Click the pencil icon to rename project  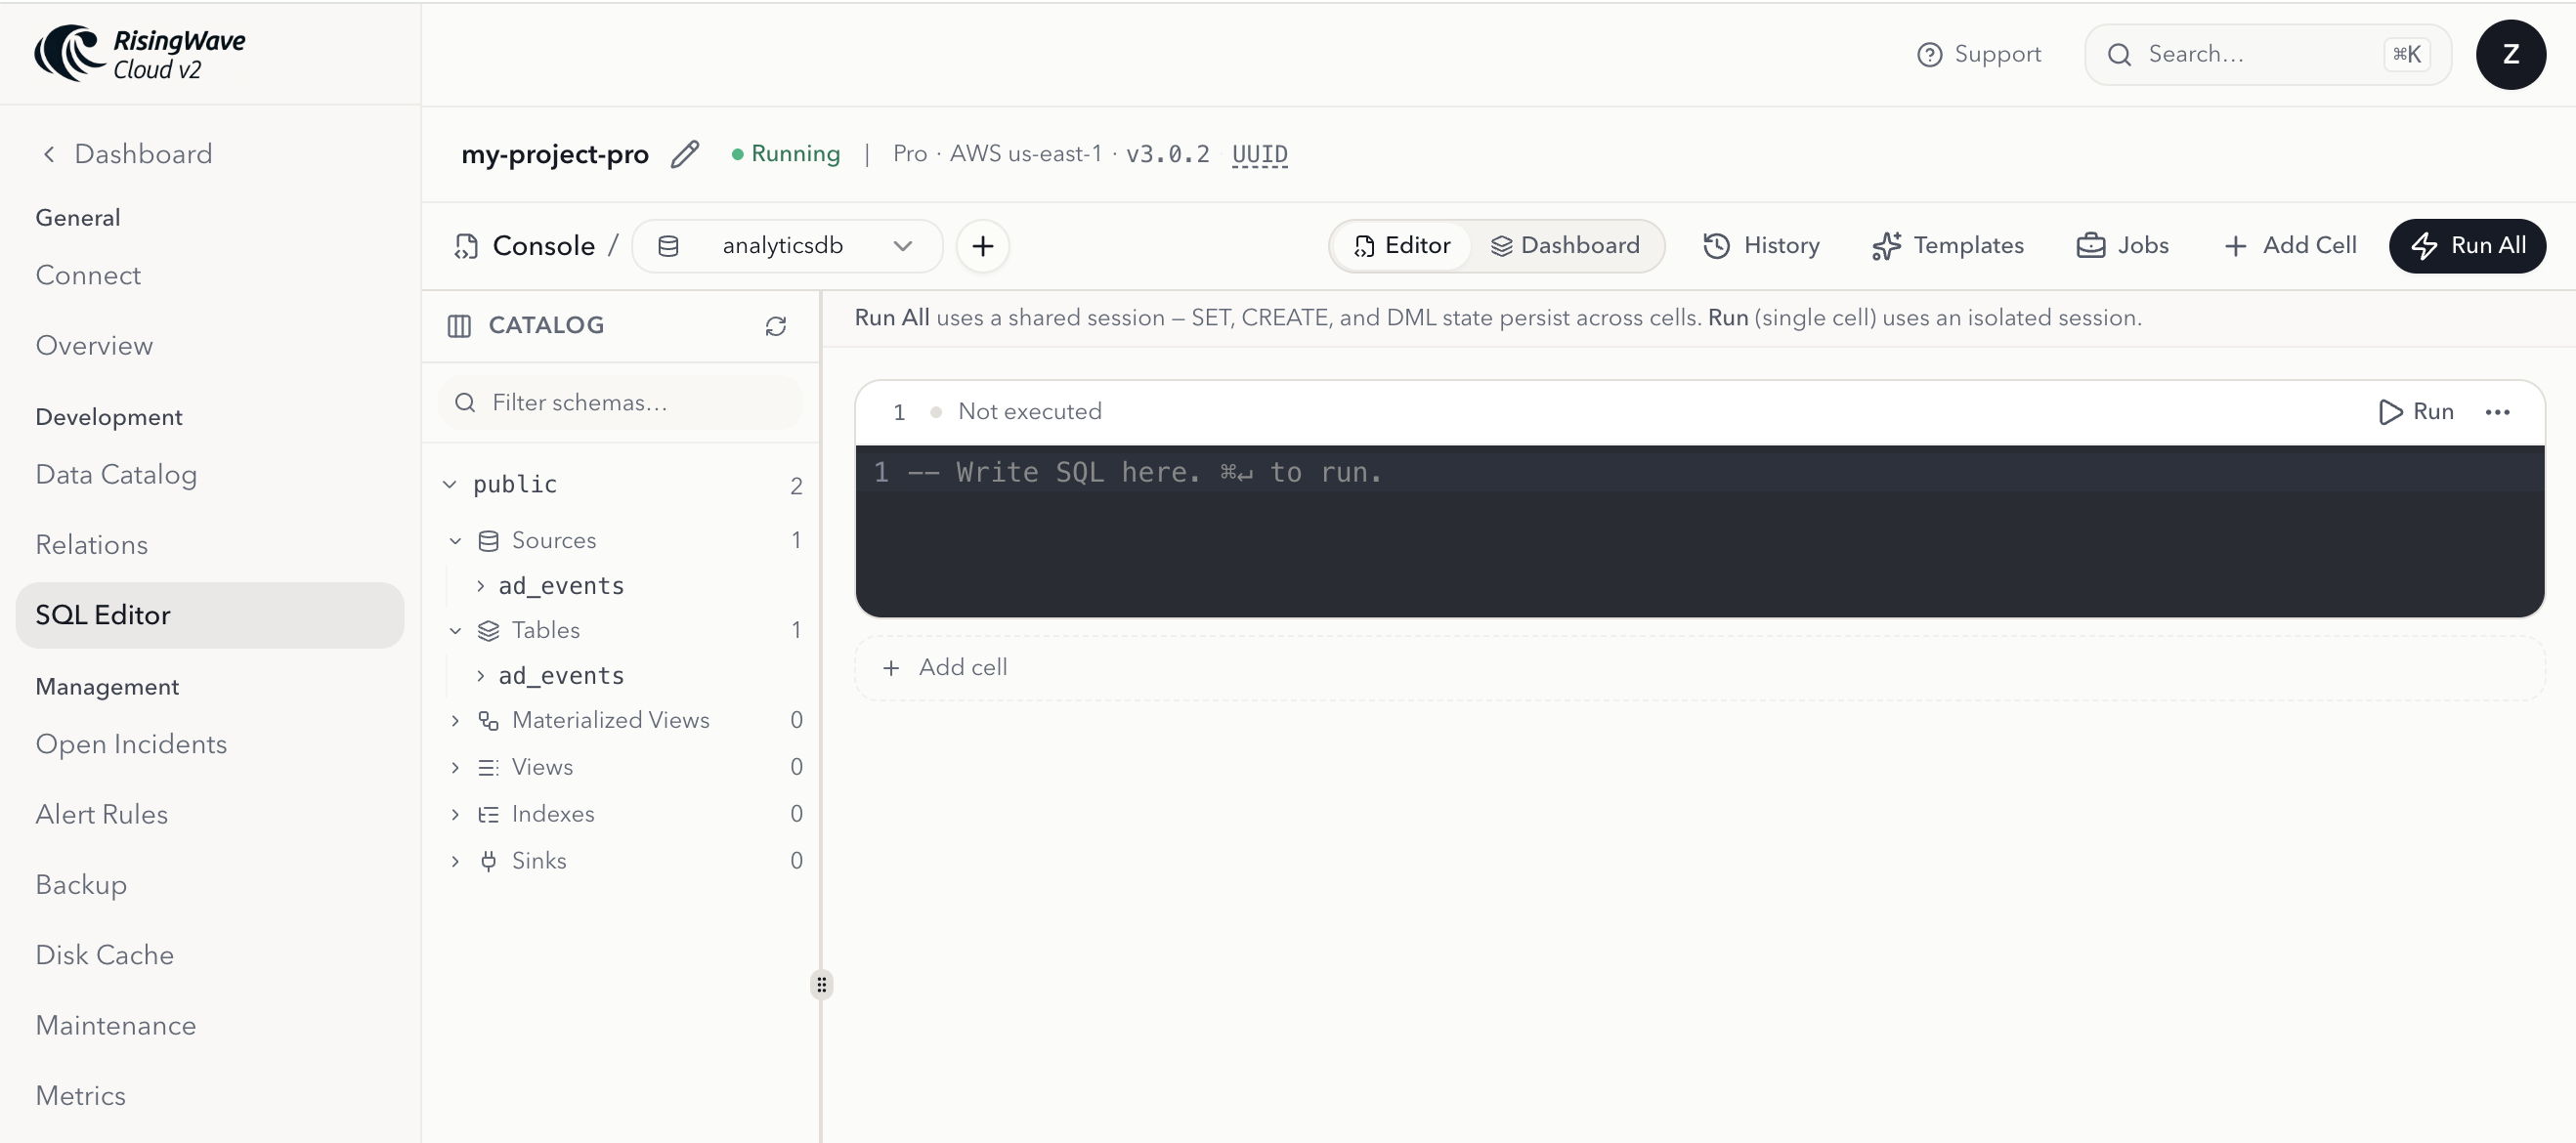tap(685, 154)
